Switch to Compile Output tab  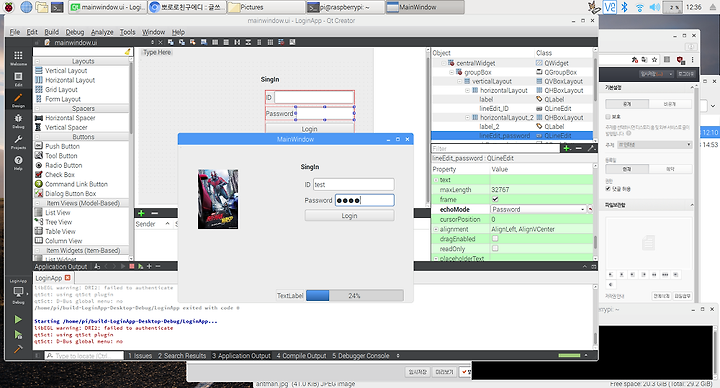coord(301,355)
